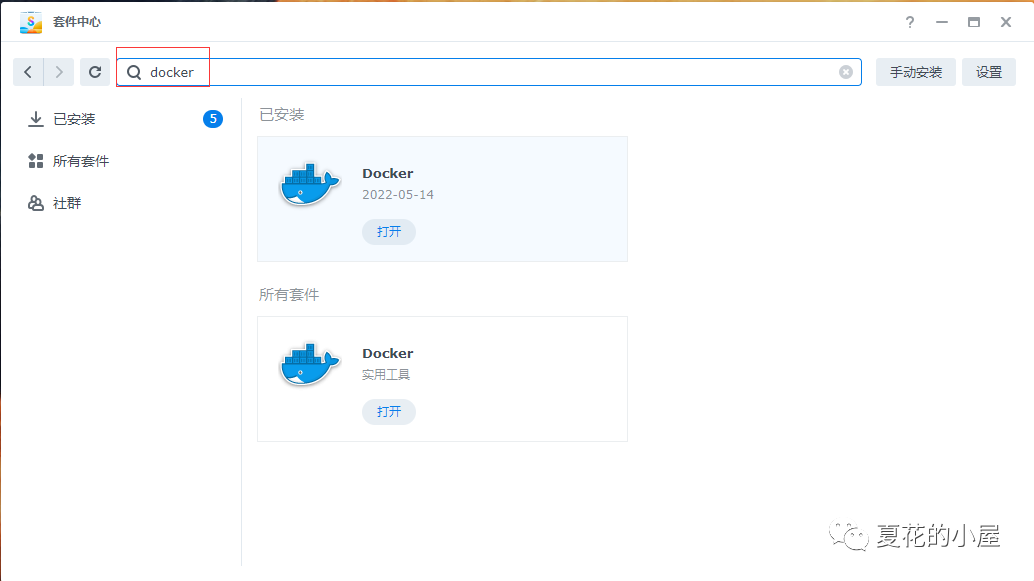This screenshot has height=581, width=1034.
Task: Open 设置 from the top right
Action: [988, 72]
